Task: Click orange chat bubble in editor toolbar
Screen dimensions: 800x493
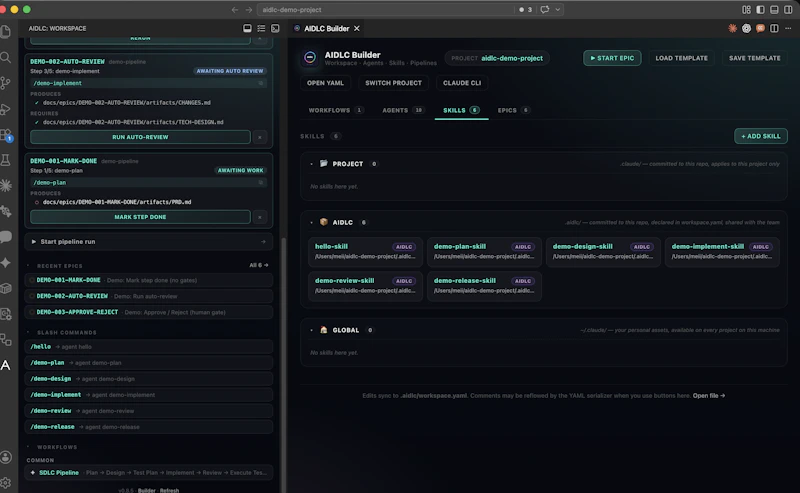Action: [x=760, y=29]
